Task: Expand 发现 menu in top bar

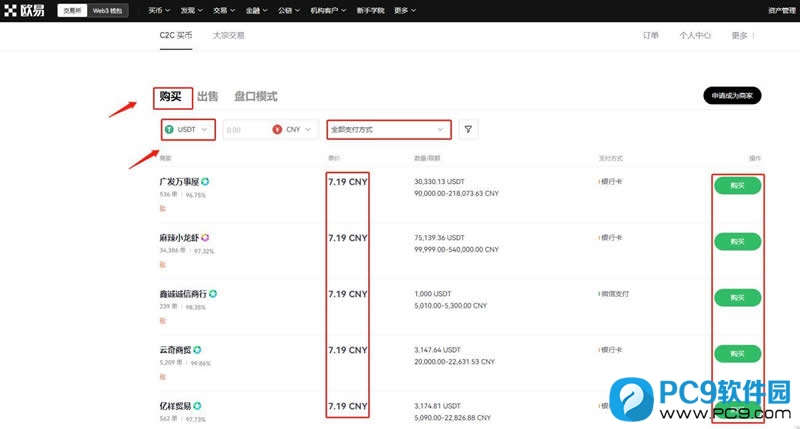Action: pyautogui.click(x=191, y=11)
